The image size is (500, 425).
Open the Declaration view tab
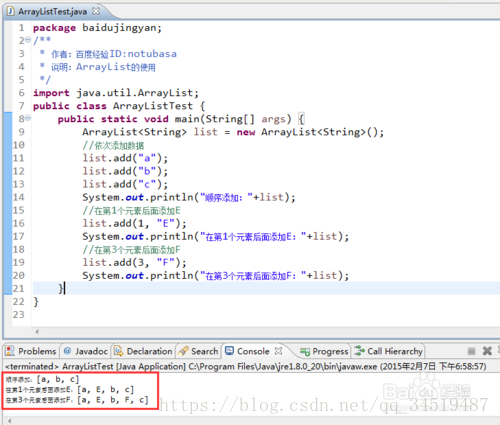[x=143, y=351]
